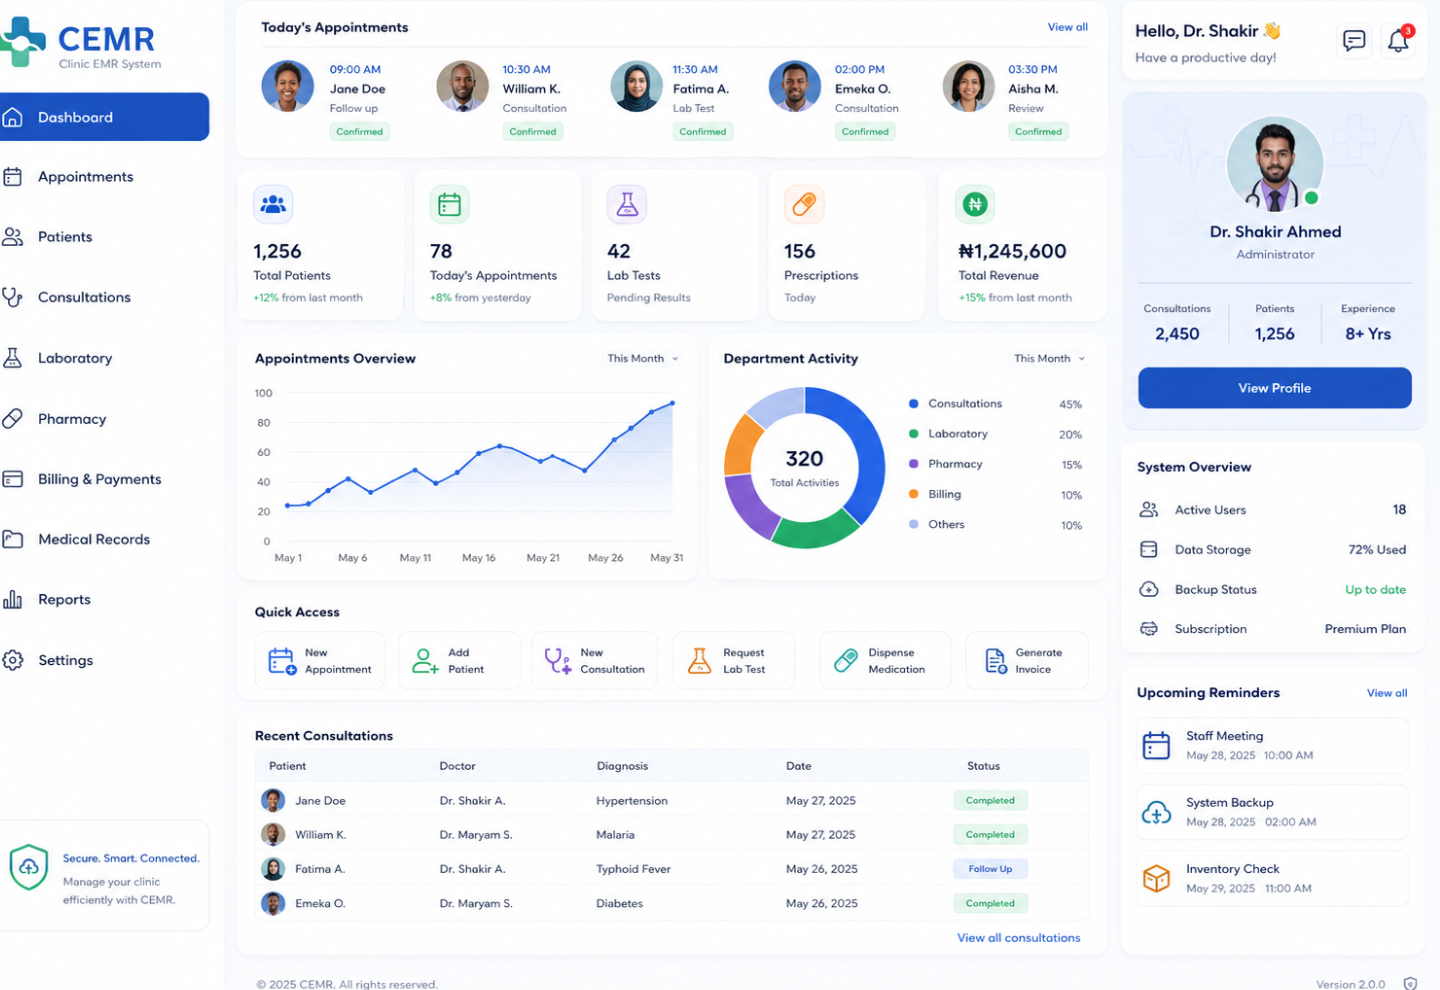The image size is (1440, 990).
Task: Click the Up to date backup status
Action: point(1375,590)
